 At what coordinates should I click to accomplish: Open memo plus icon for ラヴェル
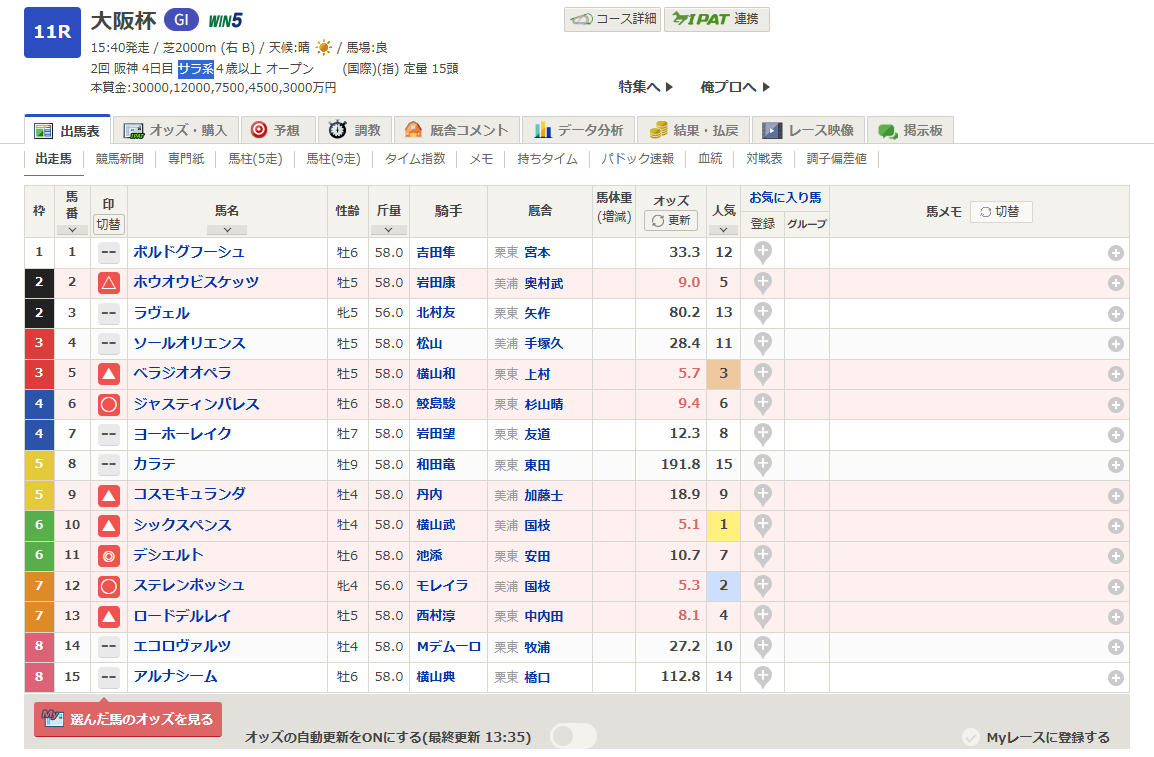[x=1116, y=314]
